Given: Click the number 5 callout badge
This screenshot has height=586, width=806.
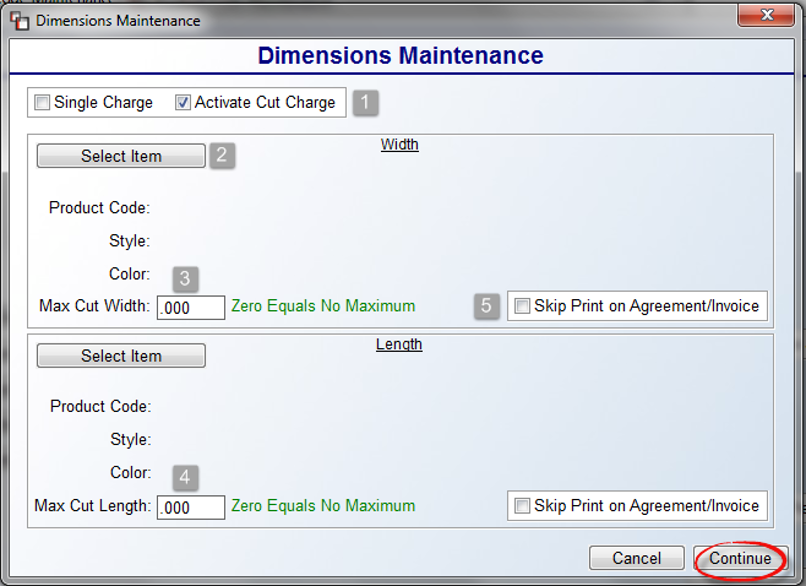Looking at the screenshot, I should pos(486,306).
